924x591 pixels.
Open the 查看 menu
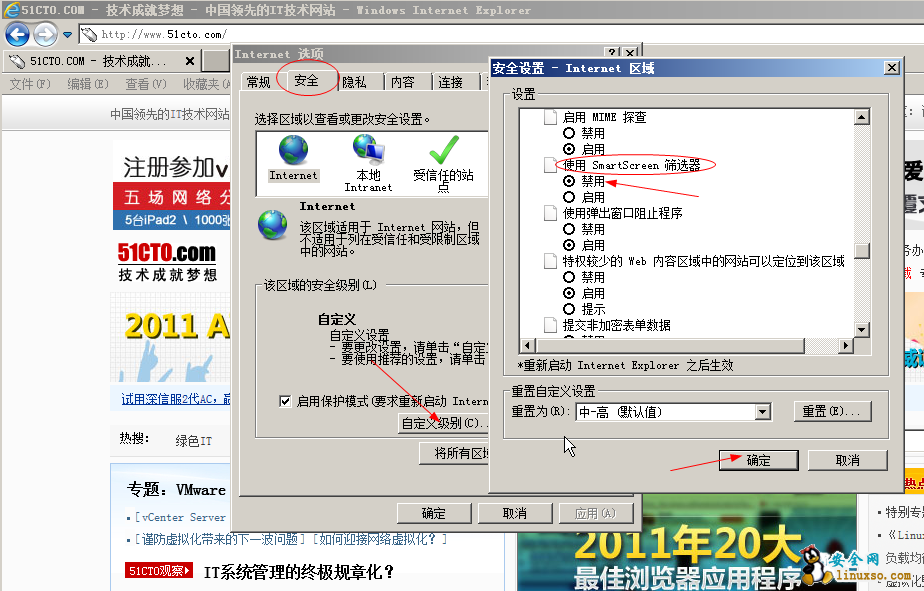tap(142, 83)
